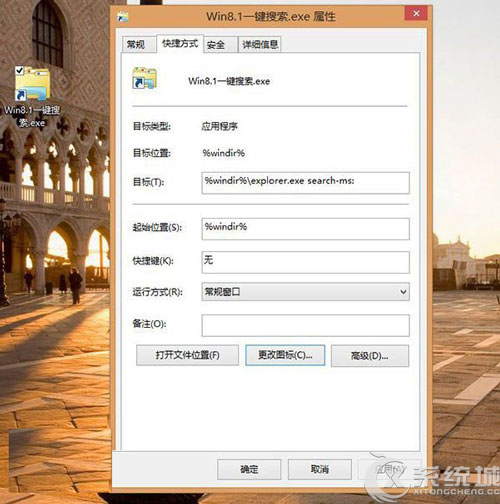This screenshot has width=500, height=504.
Task: Expand the 运行方式(R) dropdown
Action: (305, 292)
